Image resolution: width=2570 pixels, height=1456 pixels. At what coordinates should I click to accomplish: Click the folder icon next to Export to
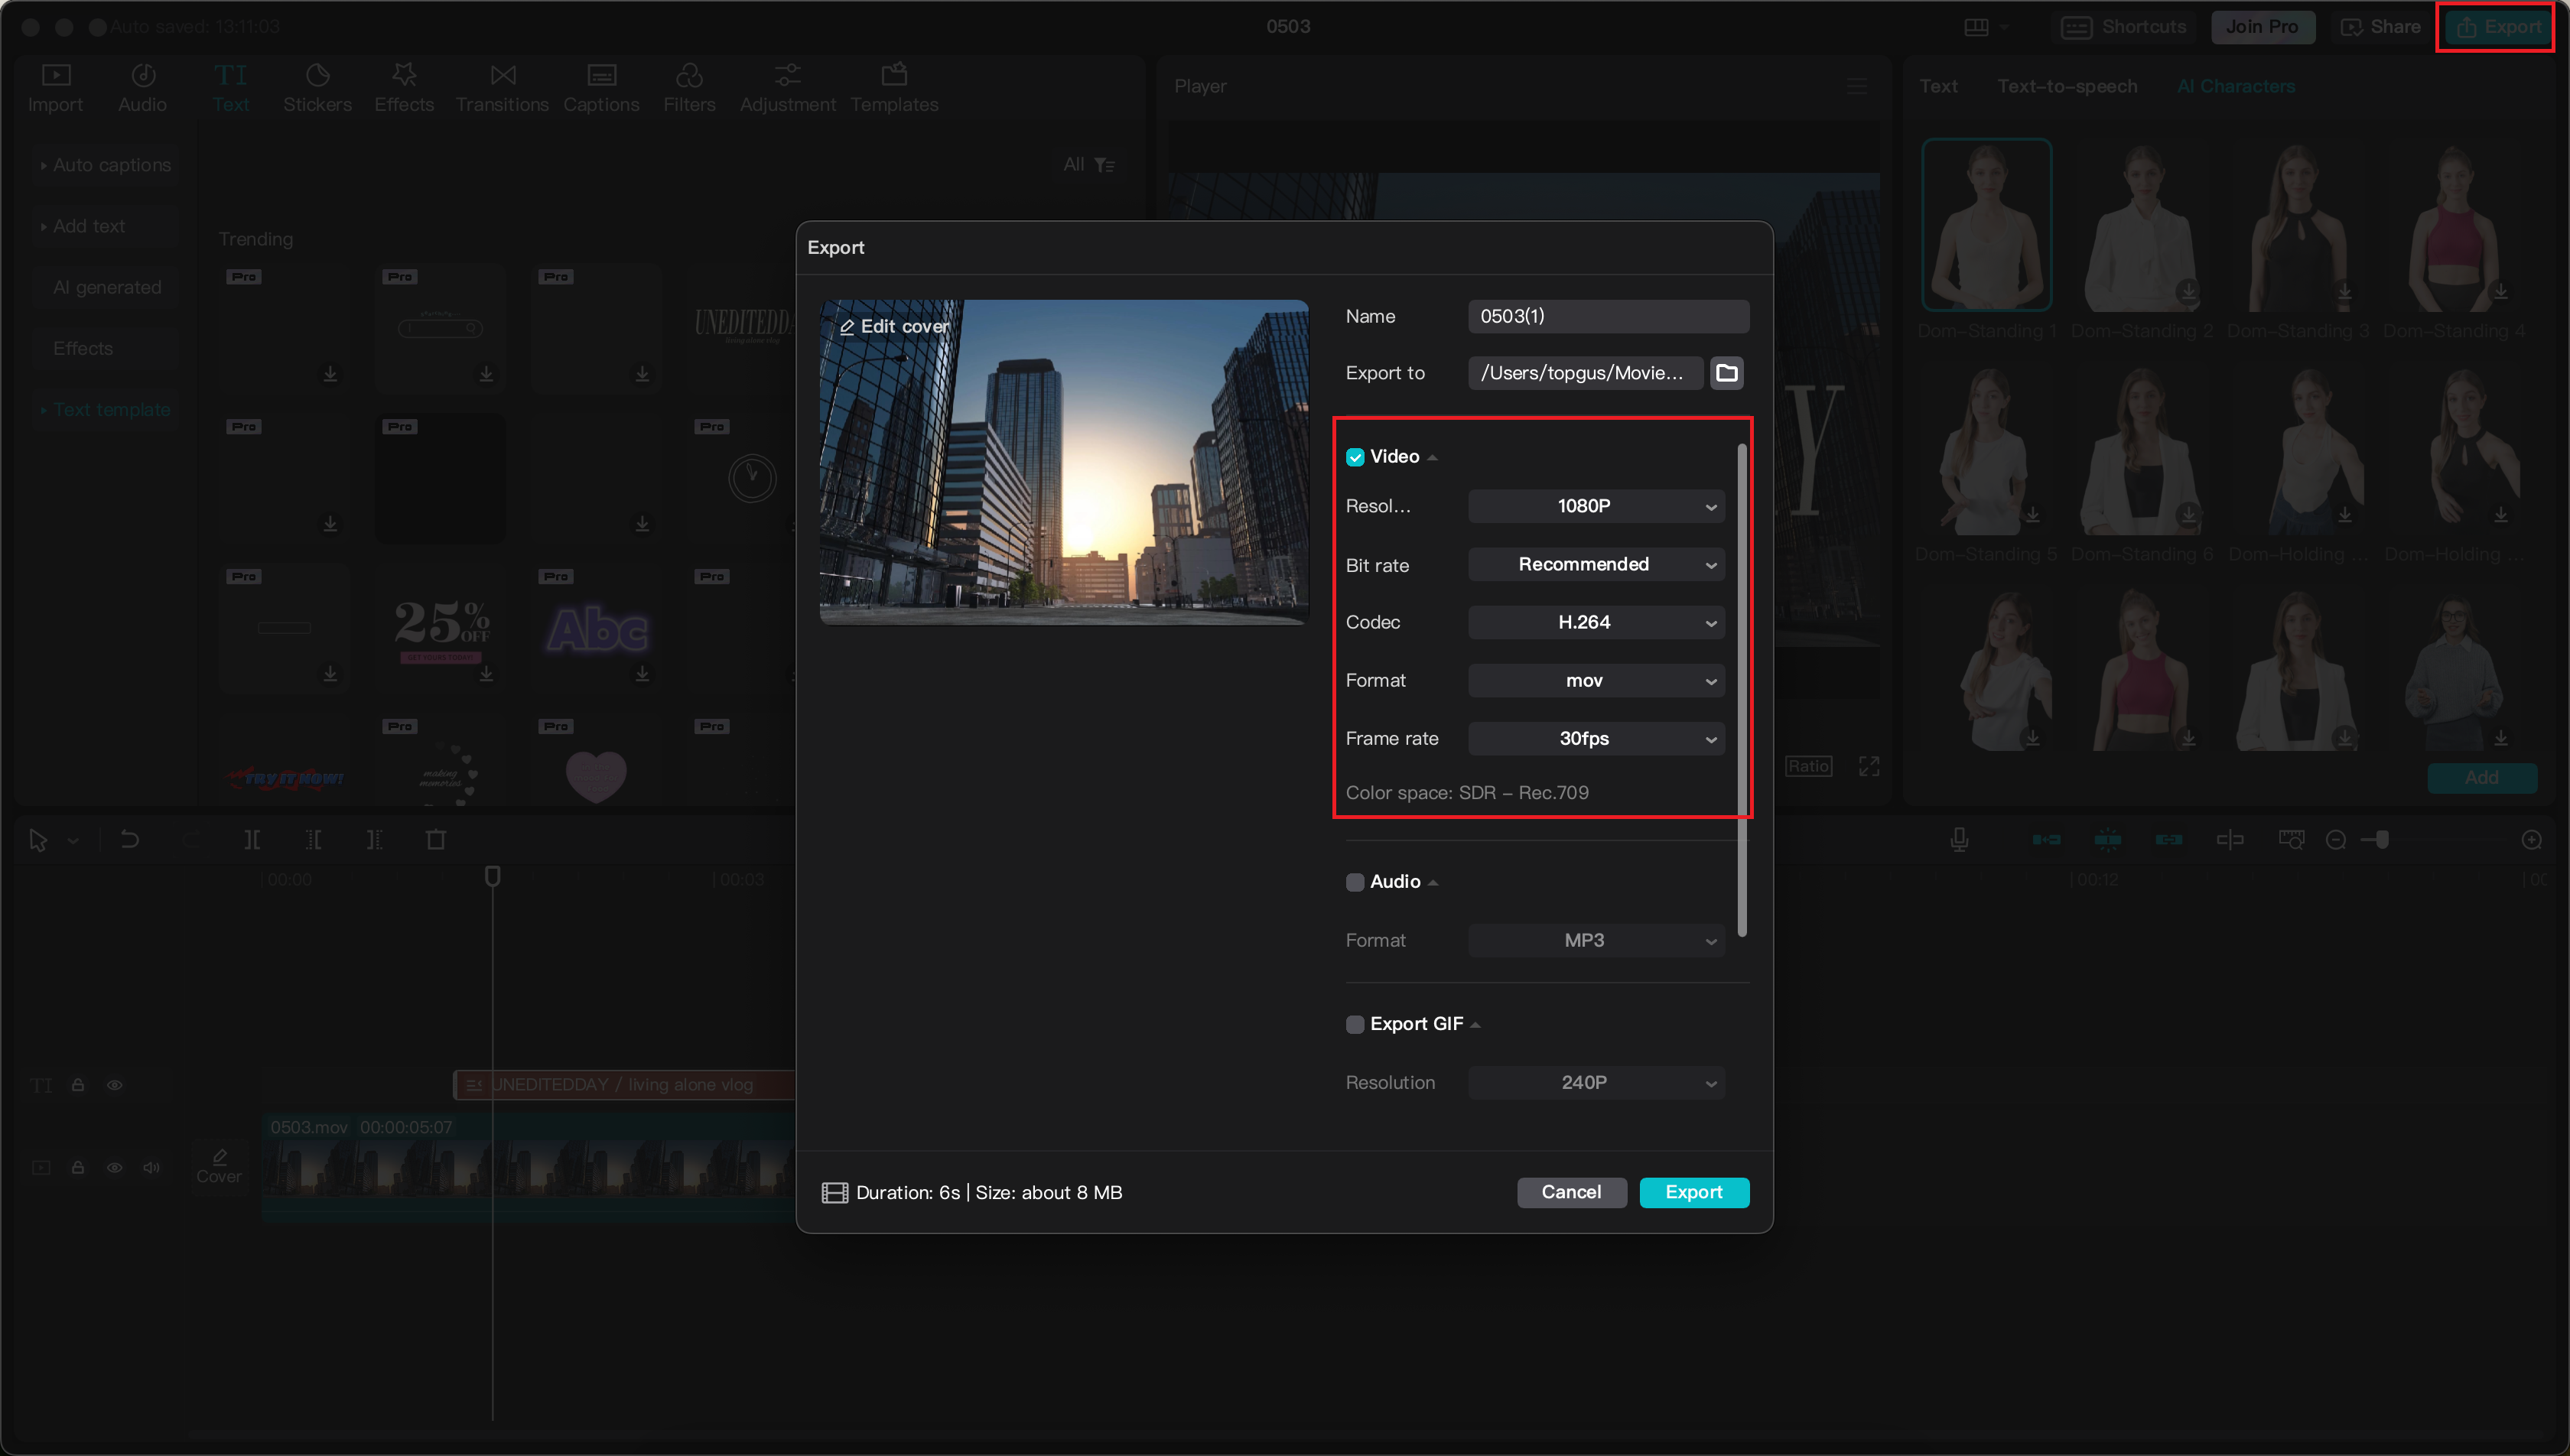[x=1726, y=373]
